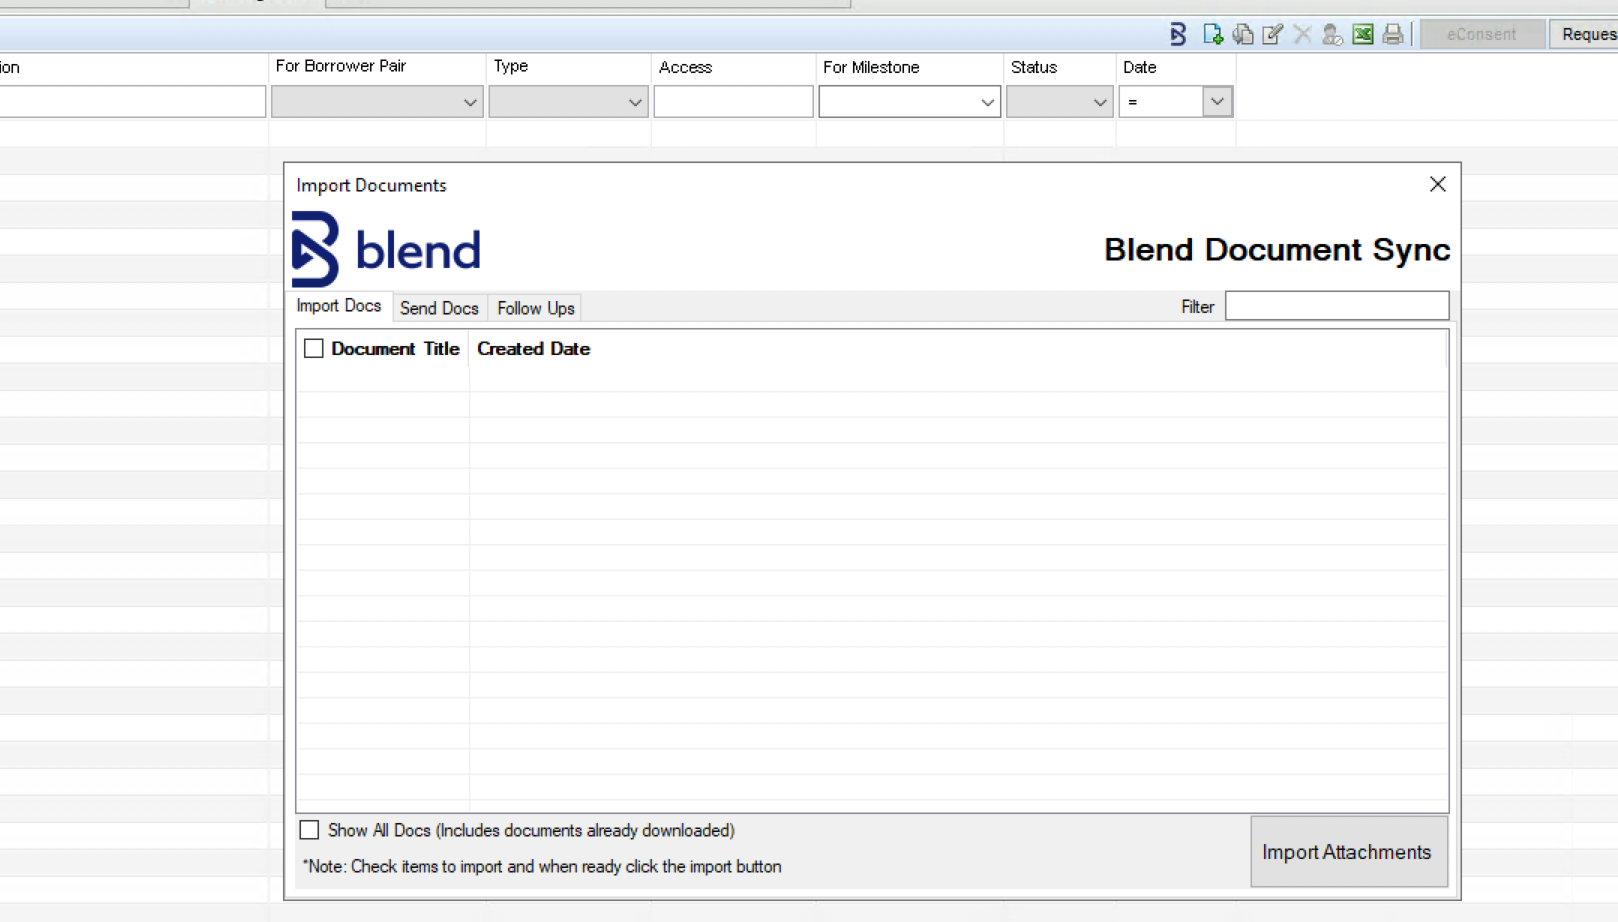
Task: Click the delete X toolbar icon
Action: 1302,34
